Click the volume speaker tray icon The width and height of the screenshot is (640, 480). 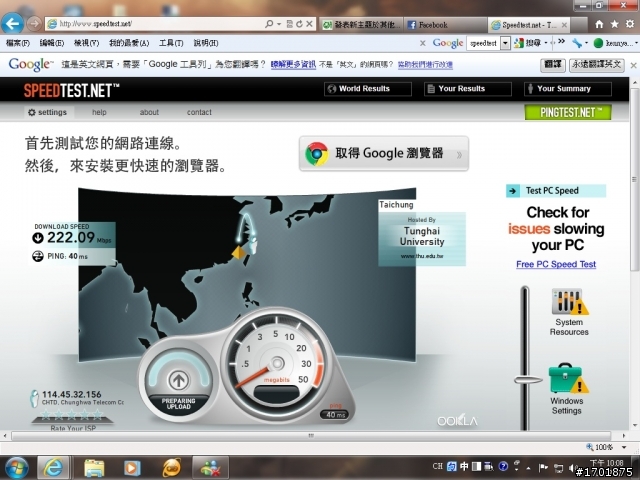[573, 468]
